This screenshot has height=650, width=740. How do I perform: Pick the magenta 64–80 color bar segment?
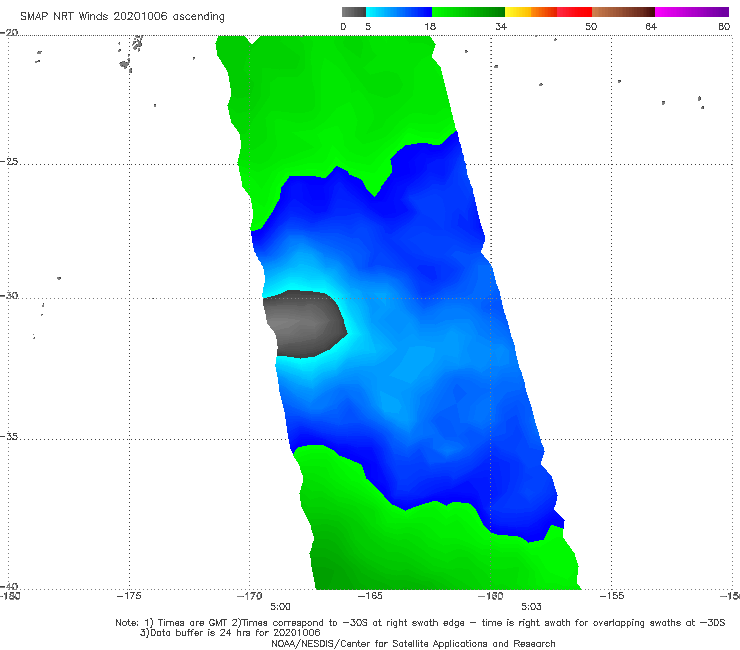(x=692, y=12)
